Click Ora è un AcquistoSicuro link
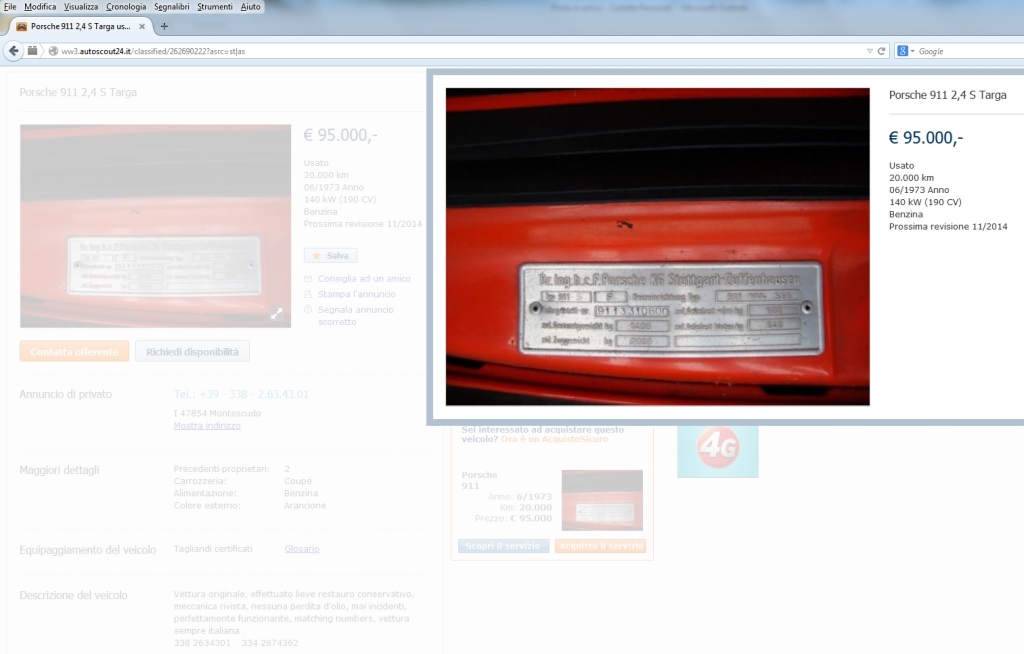Viewport: 1024px width, 654px height. click(x=554, y=439)
